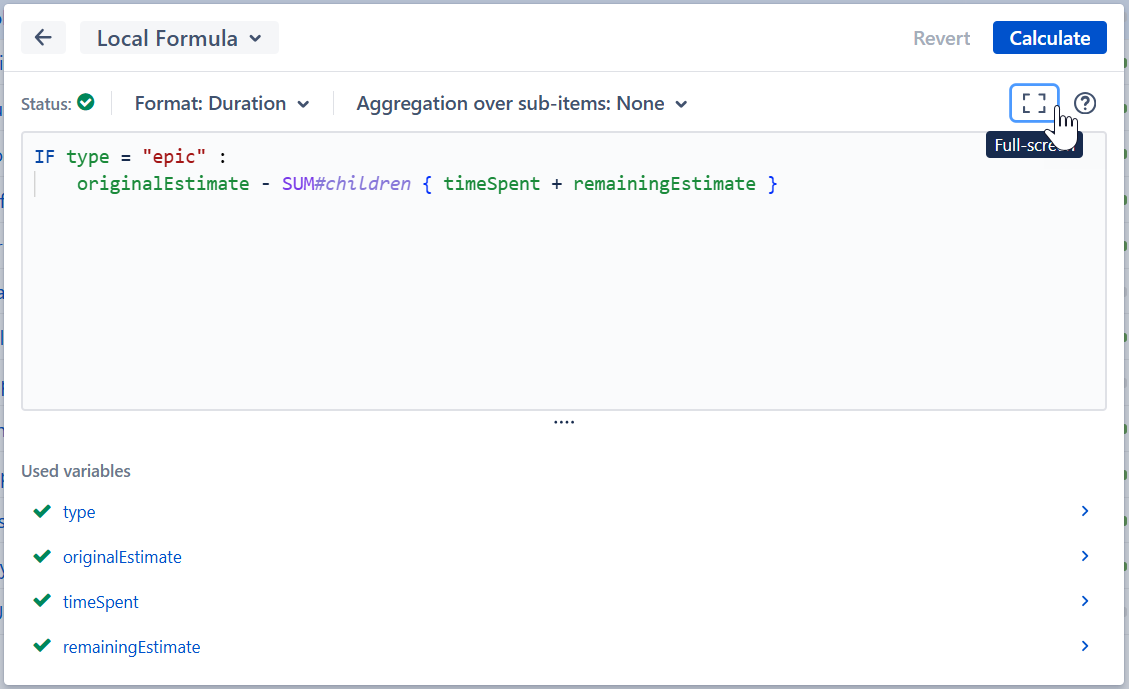The width and height of the screenshot is (1129, 689).
Task: Click the green Status checkmark icon
Action: (x=85, y=102)
